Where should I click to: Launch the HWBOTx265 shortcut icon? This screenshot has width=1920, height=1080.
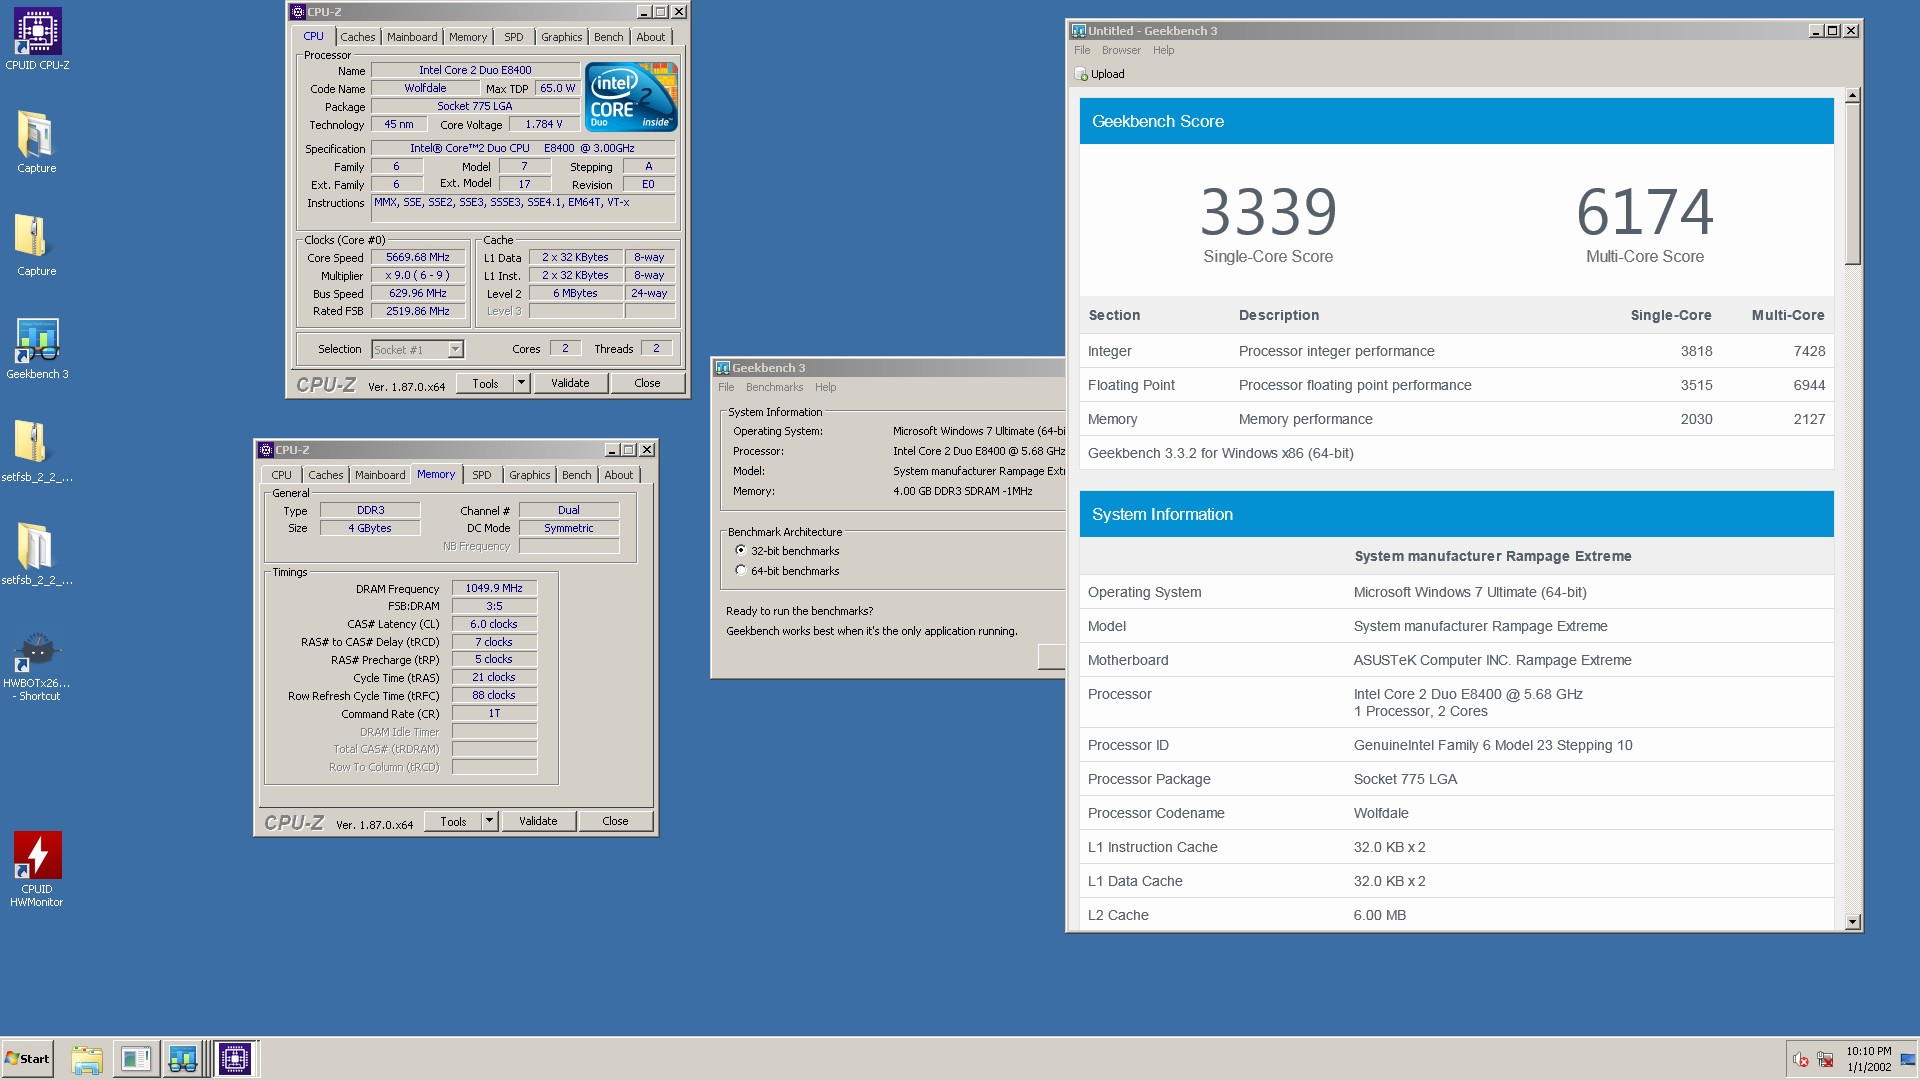pyautogui.click(x=37, y=650)
